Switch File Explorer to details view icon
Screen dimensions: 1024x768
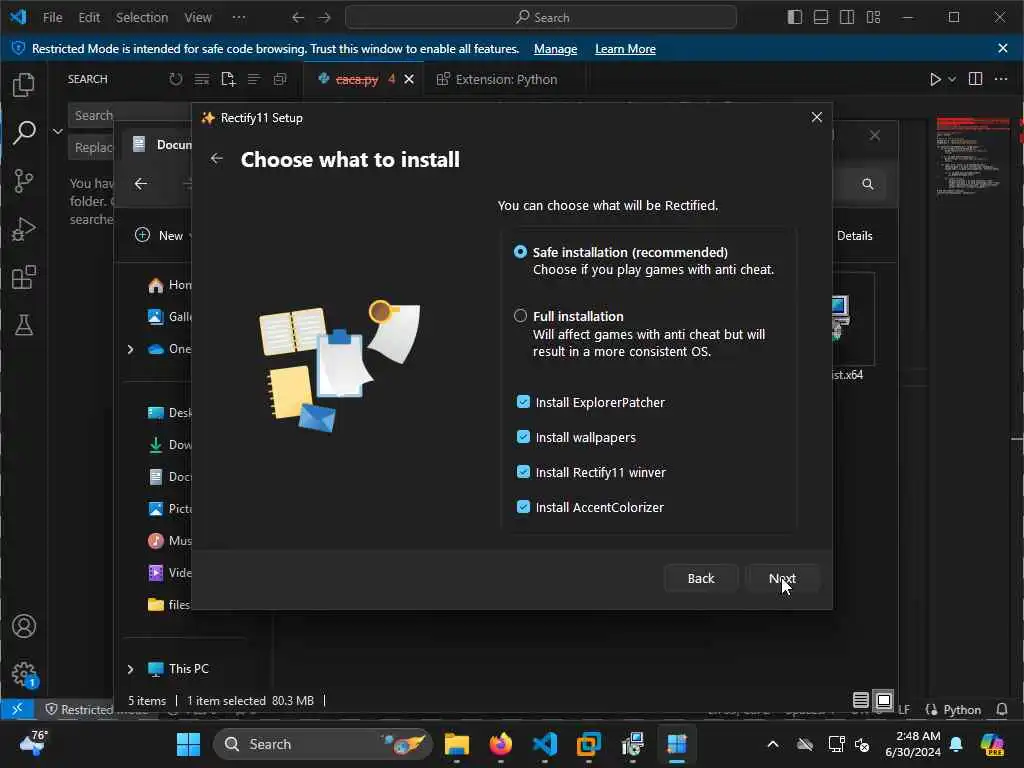pos(861,701)
